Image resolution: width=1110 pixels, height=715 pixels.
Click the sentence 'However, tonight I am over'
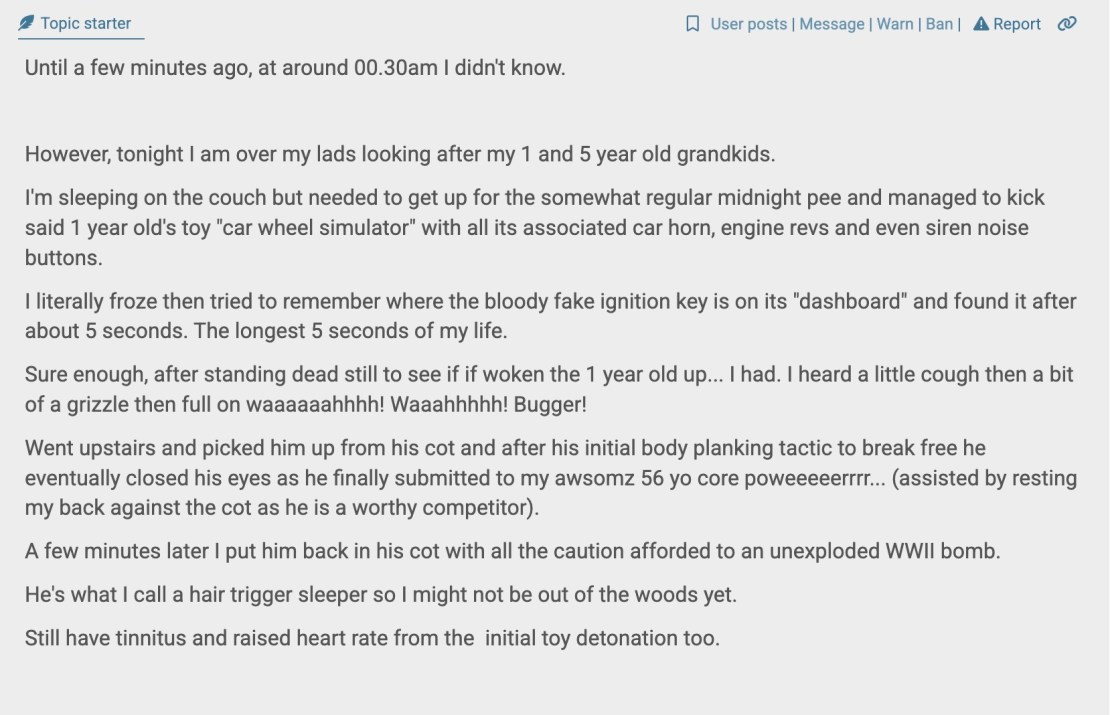coord(400,155)
